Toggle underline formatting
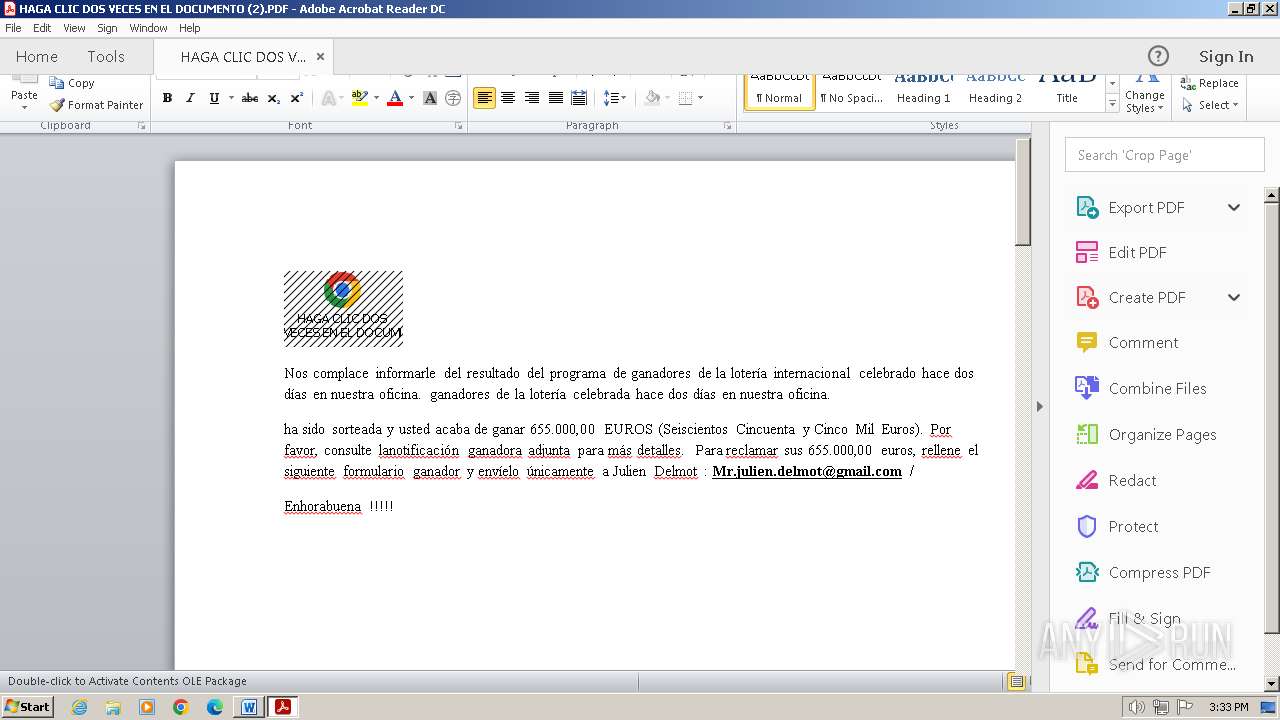Viewport: 1280px width, 720px height. [214, 98]
